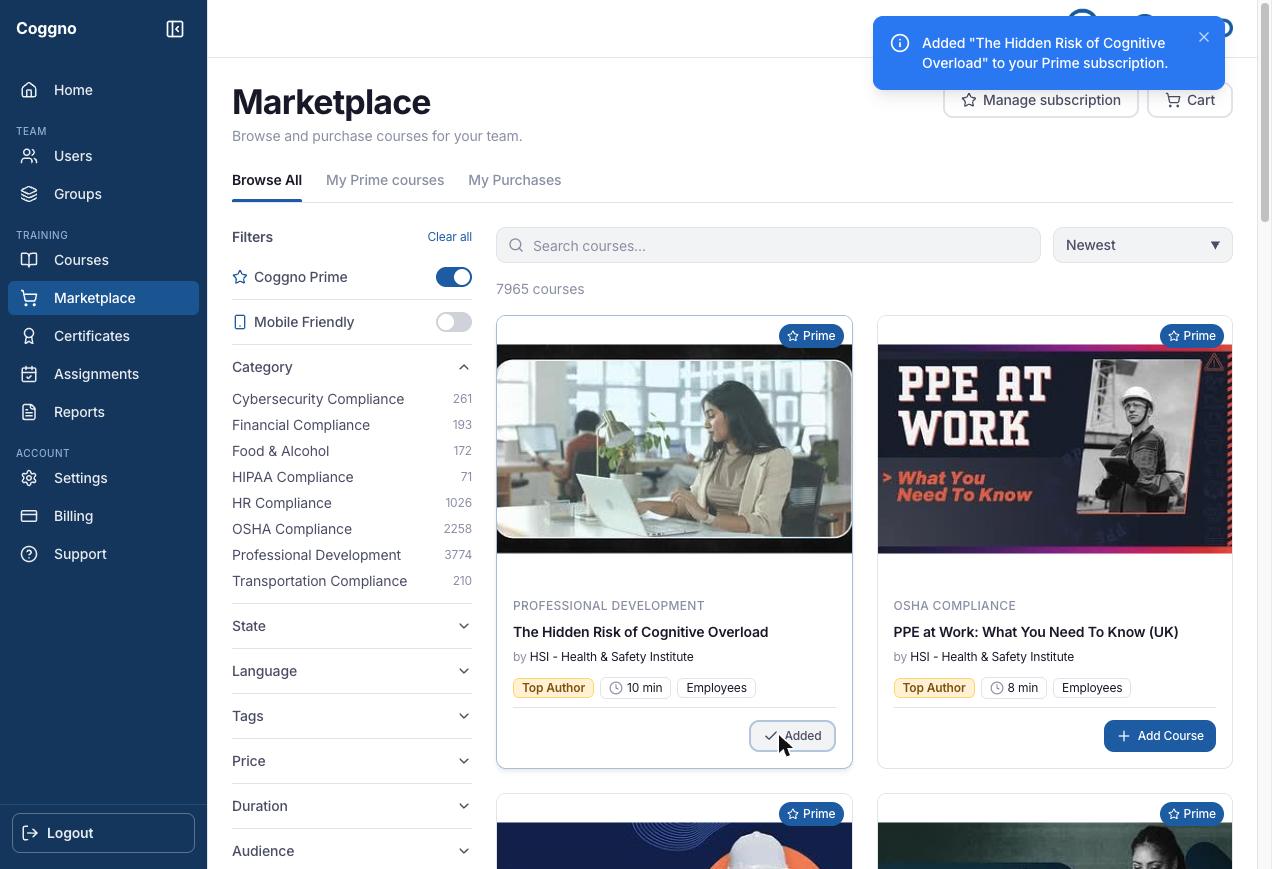Expand the Duration filter section

pos(352,806)
